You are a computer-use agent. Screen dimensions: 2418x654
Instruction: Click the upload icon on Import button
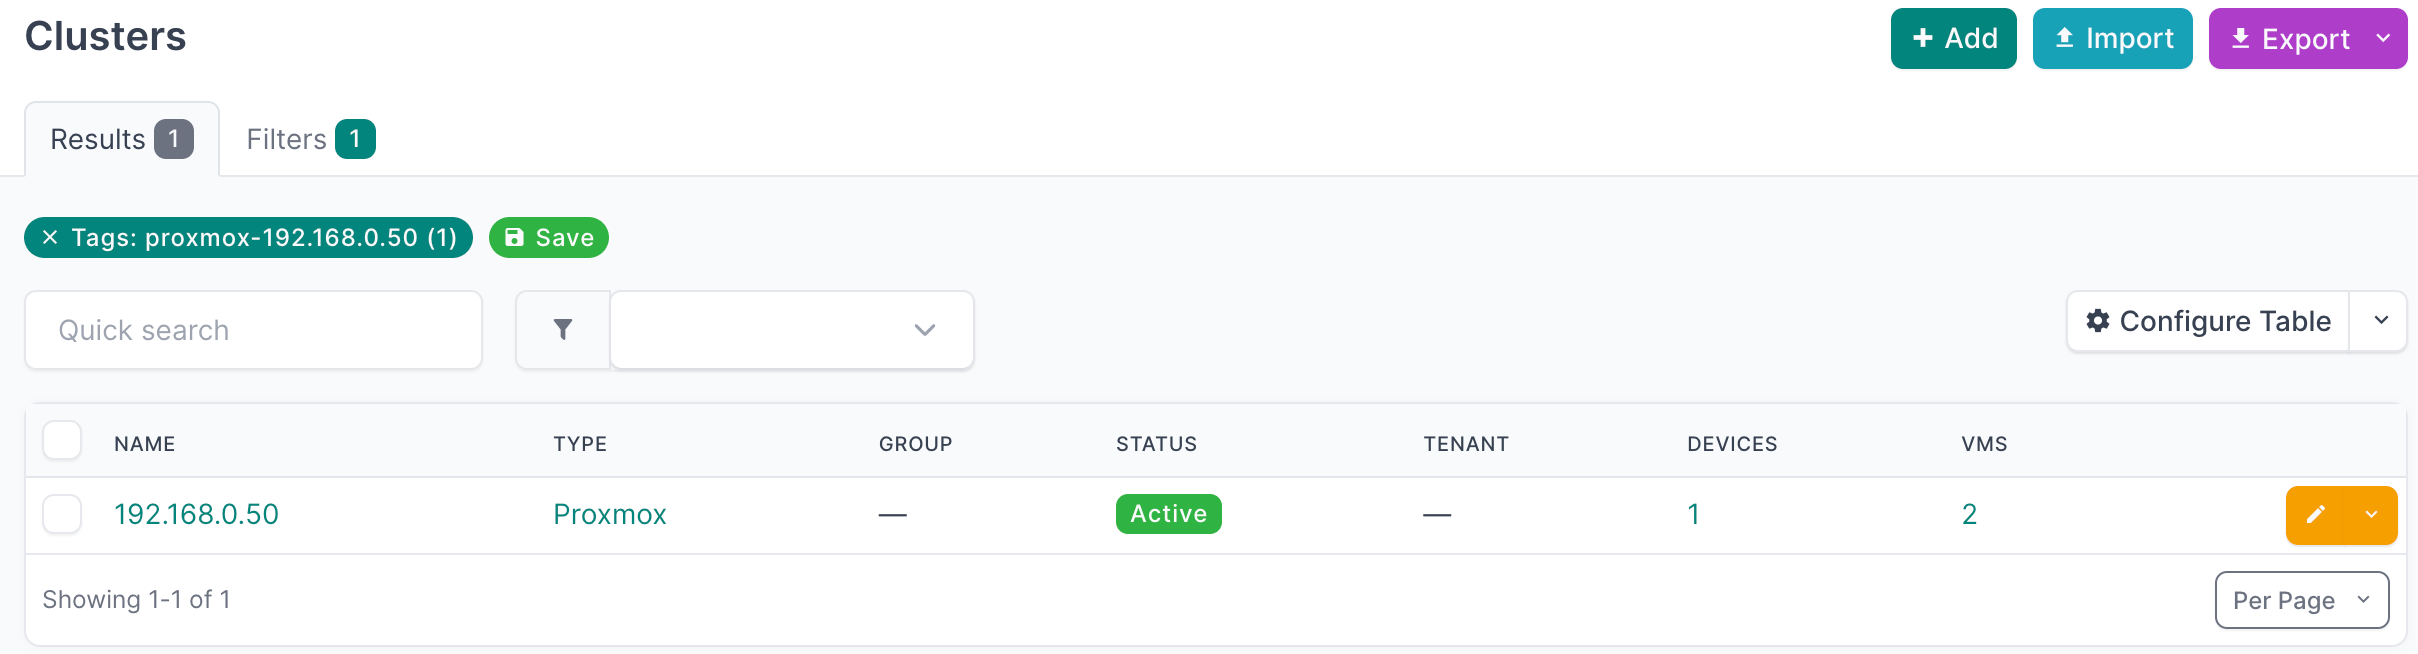coord(2065,38)
